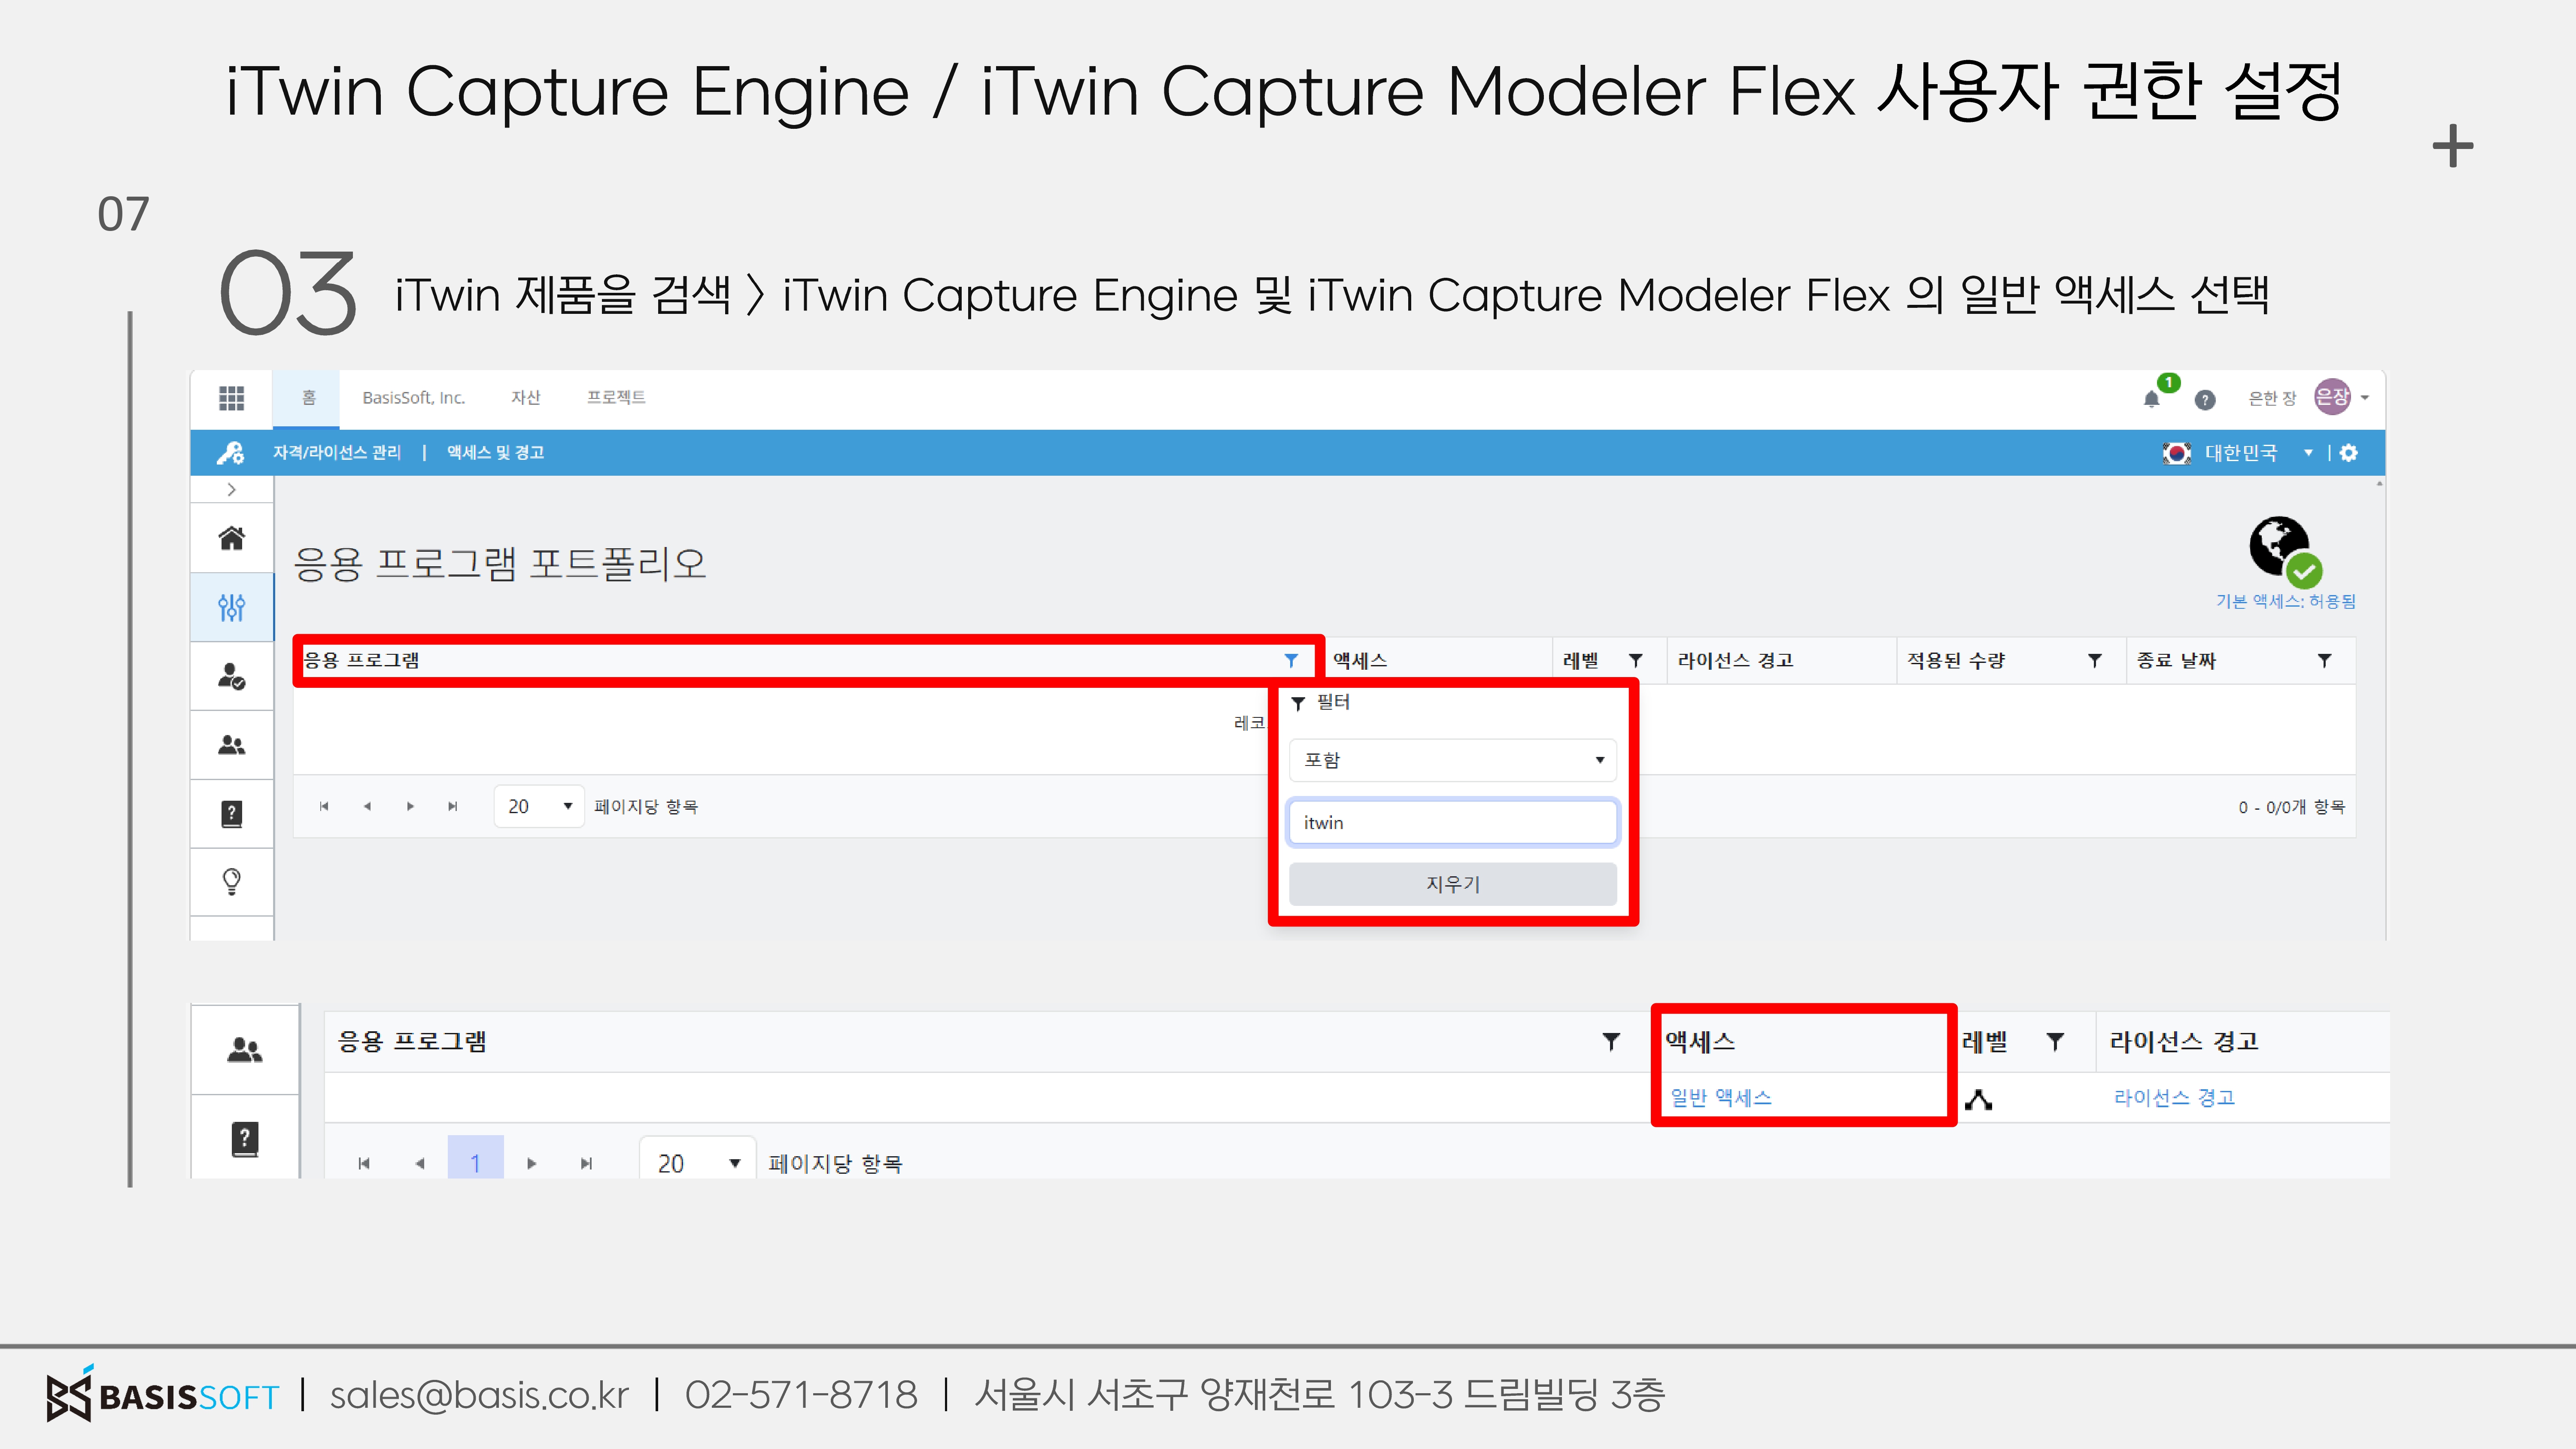Open the 포함 filter condition dropdown
The width and height of the screenshot is (2576, 1449).
(1452, 760)
